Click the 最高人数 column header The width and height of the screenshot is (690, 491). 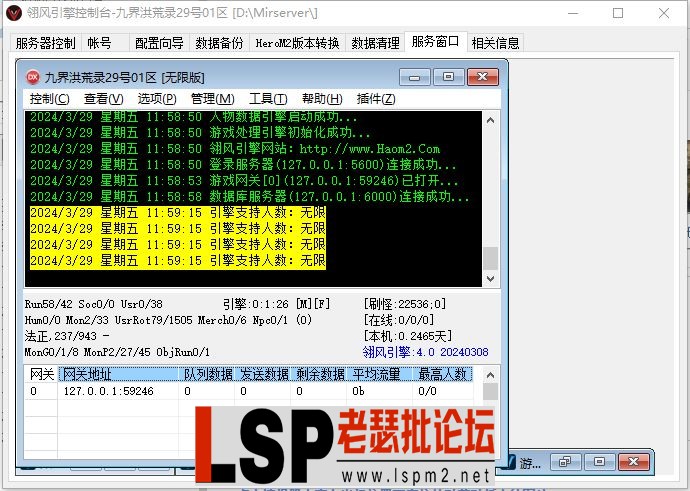click(442, 374)
